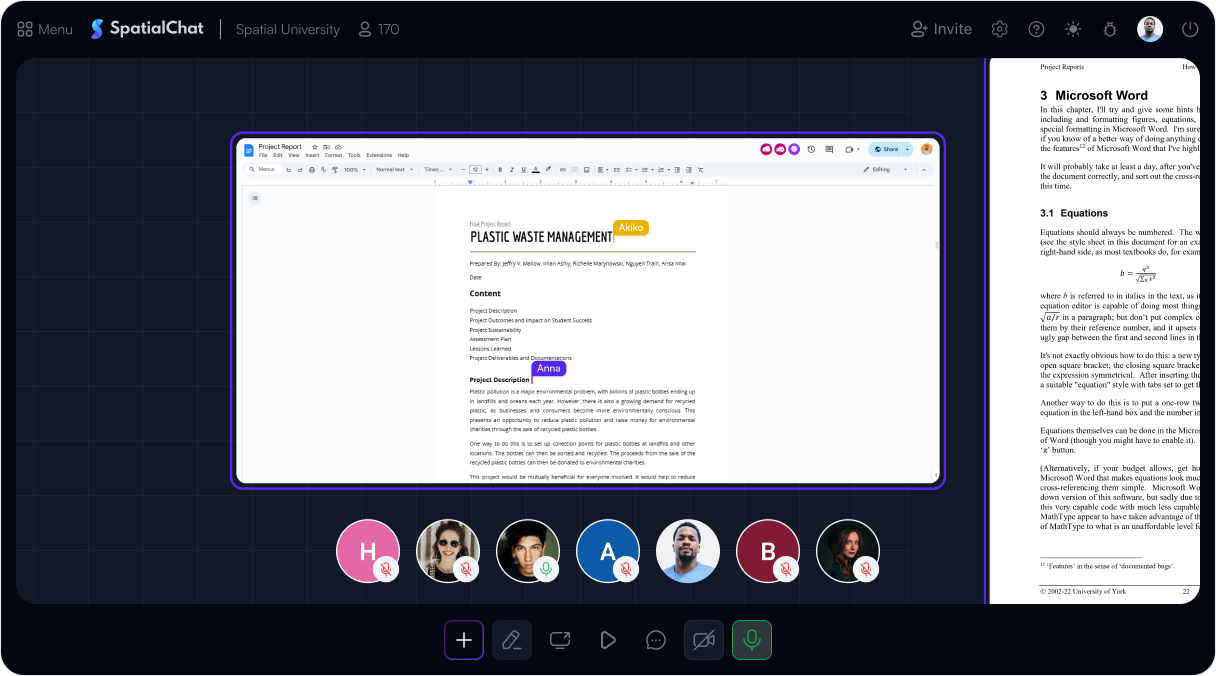Report a bug via the bug icon
The image size is (1216, 676).
(1109, 29)
